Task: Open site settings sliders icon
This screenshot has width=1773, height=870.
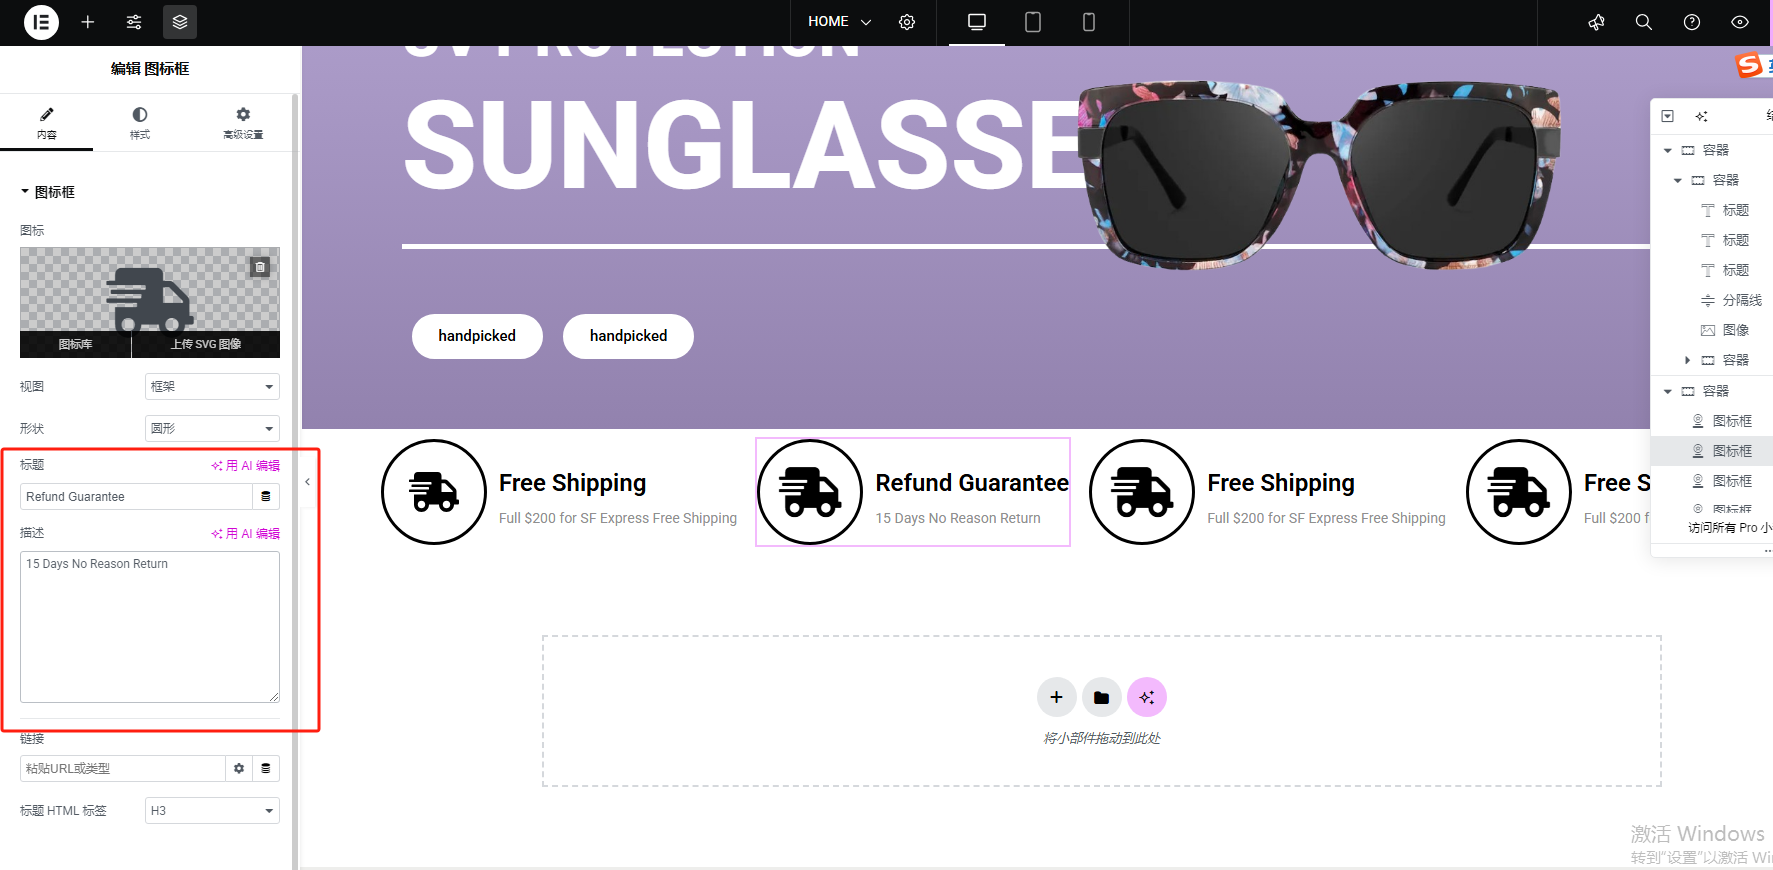Action: click(x=134, y=22)
